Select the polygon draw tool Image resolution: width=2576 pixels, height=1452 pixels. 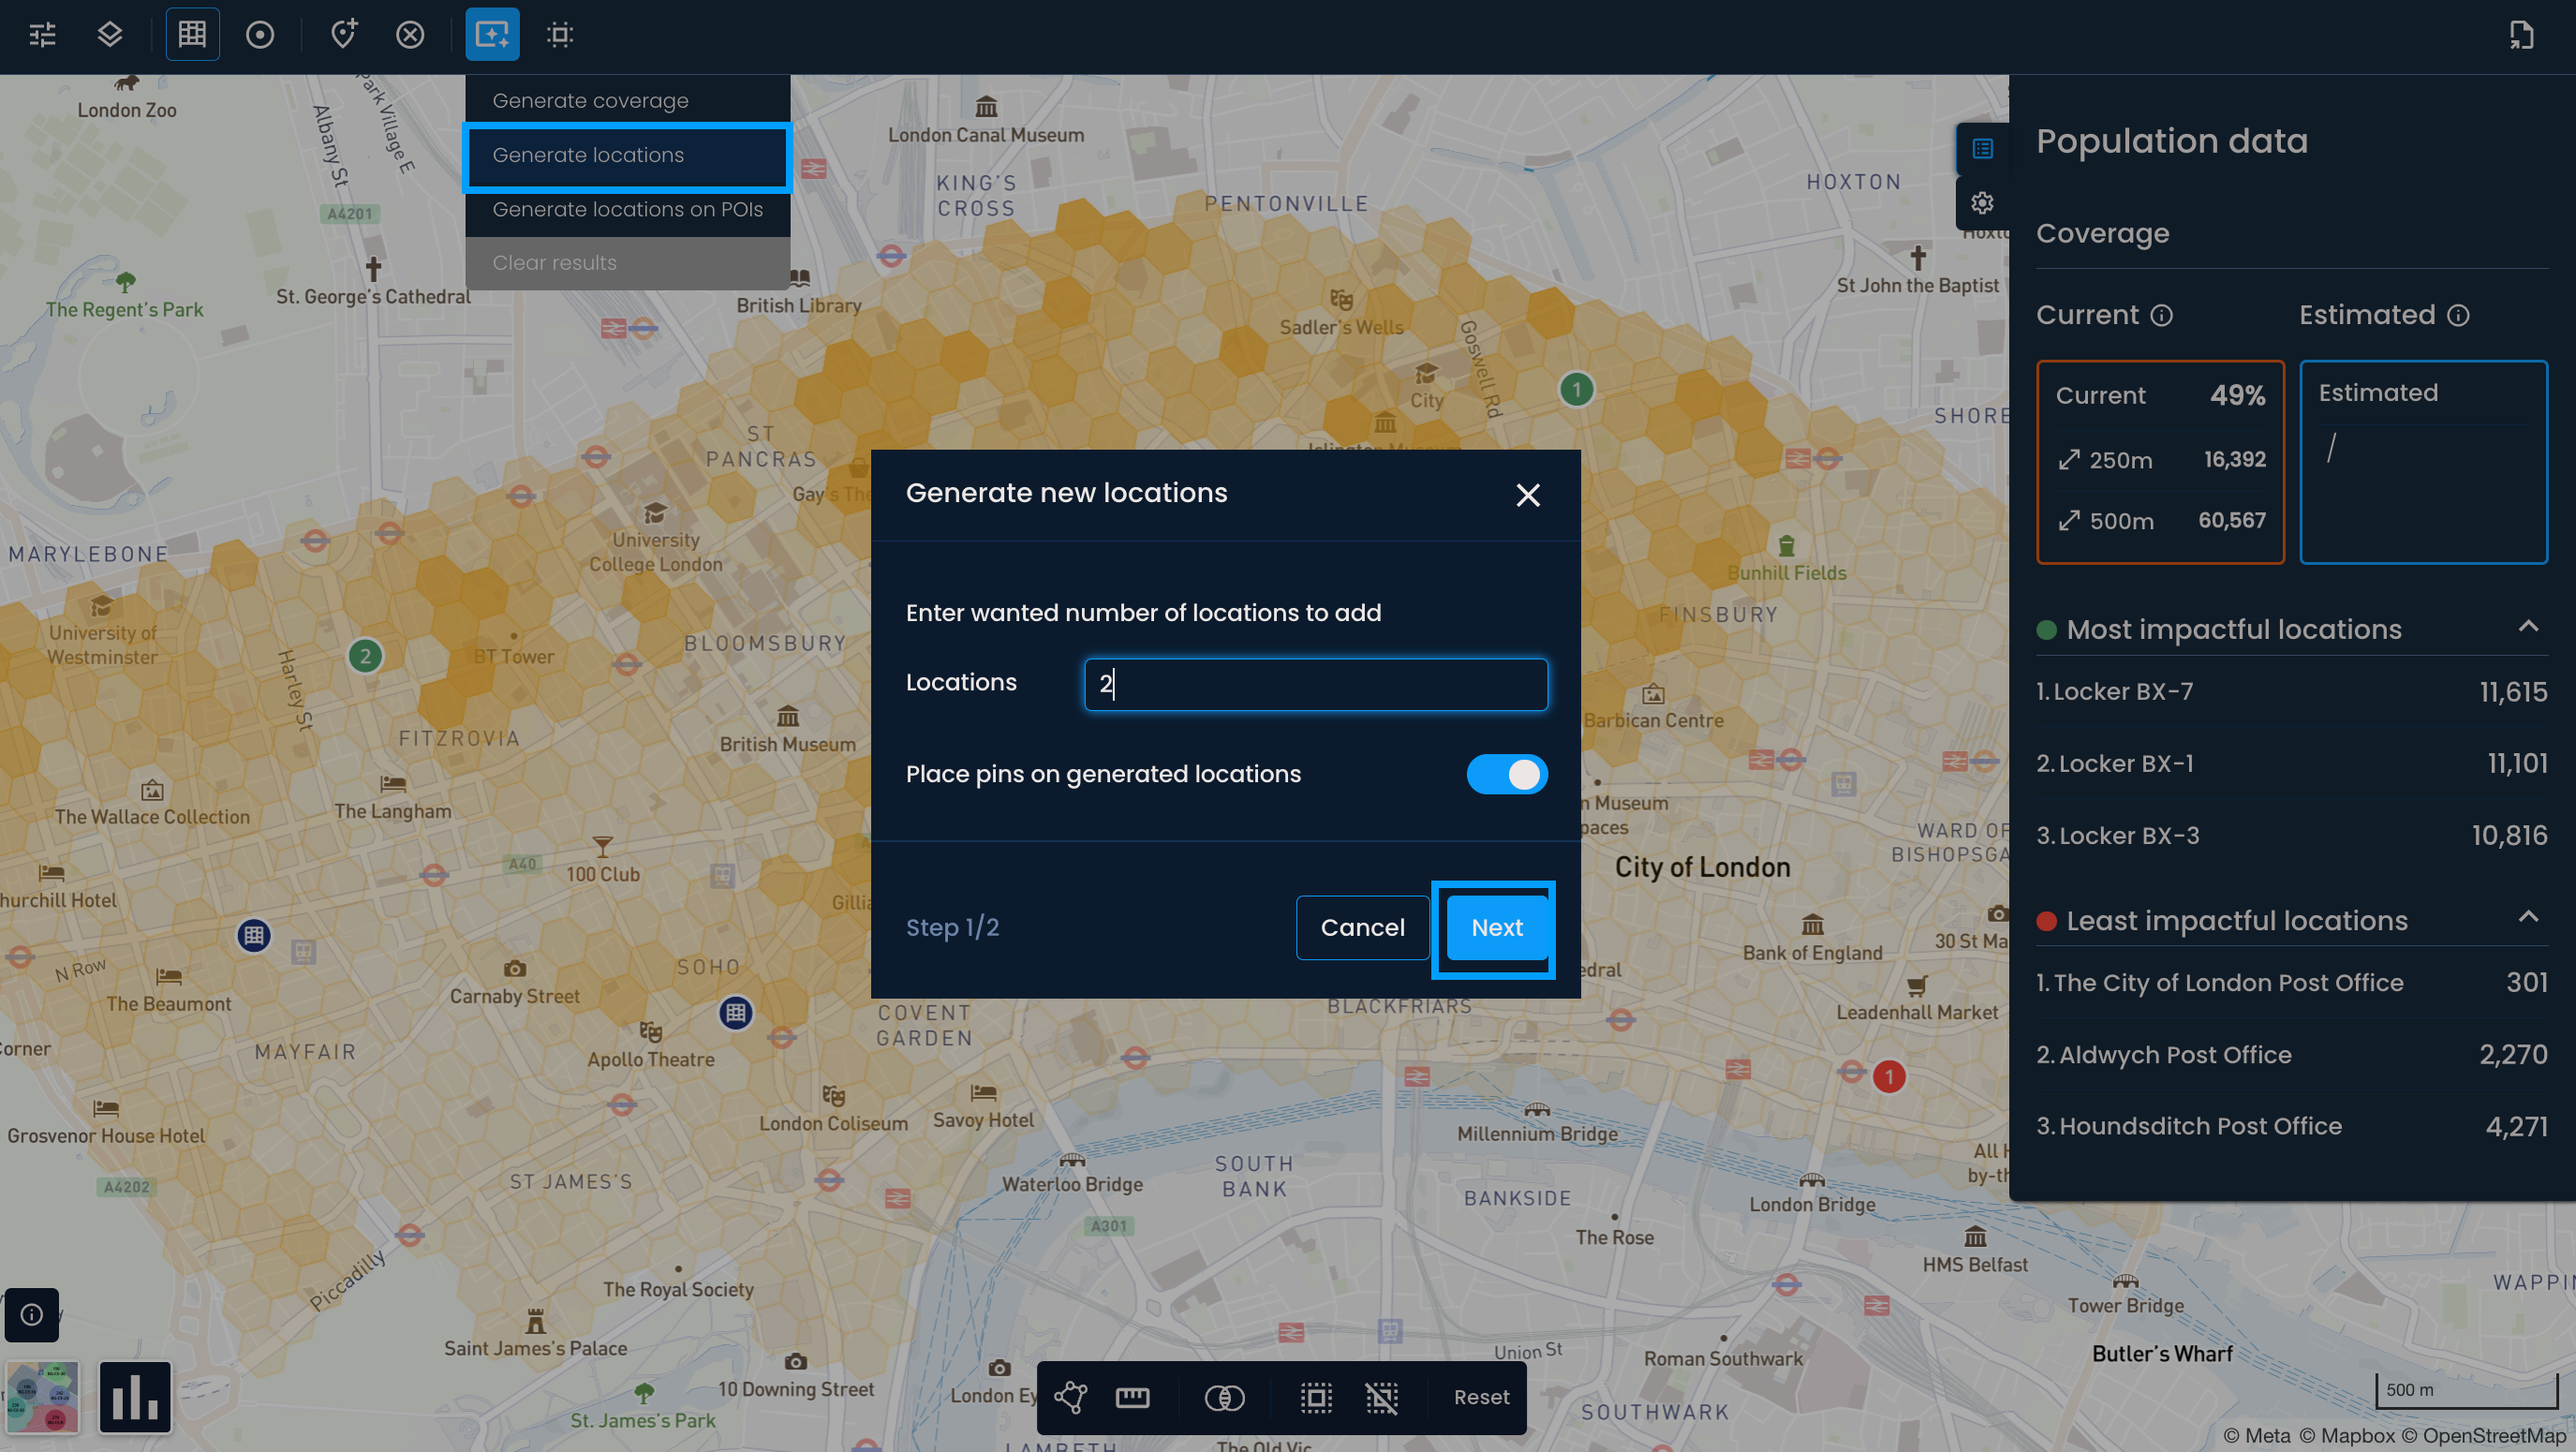tap(1070, 1397)
